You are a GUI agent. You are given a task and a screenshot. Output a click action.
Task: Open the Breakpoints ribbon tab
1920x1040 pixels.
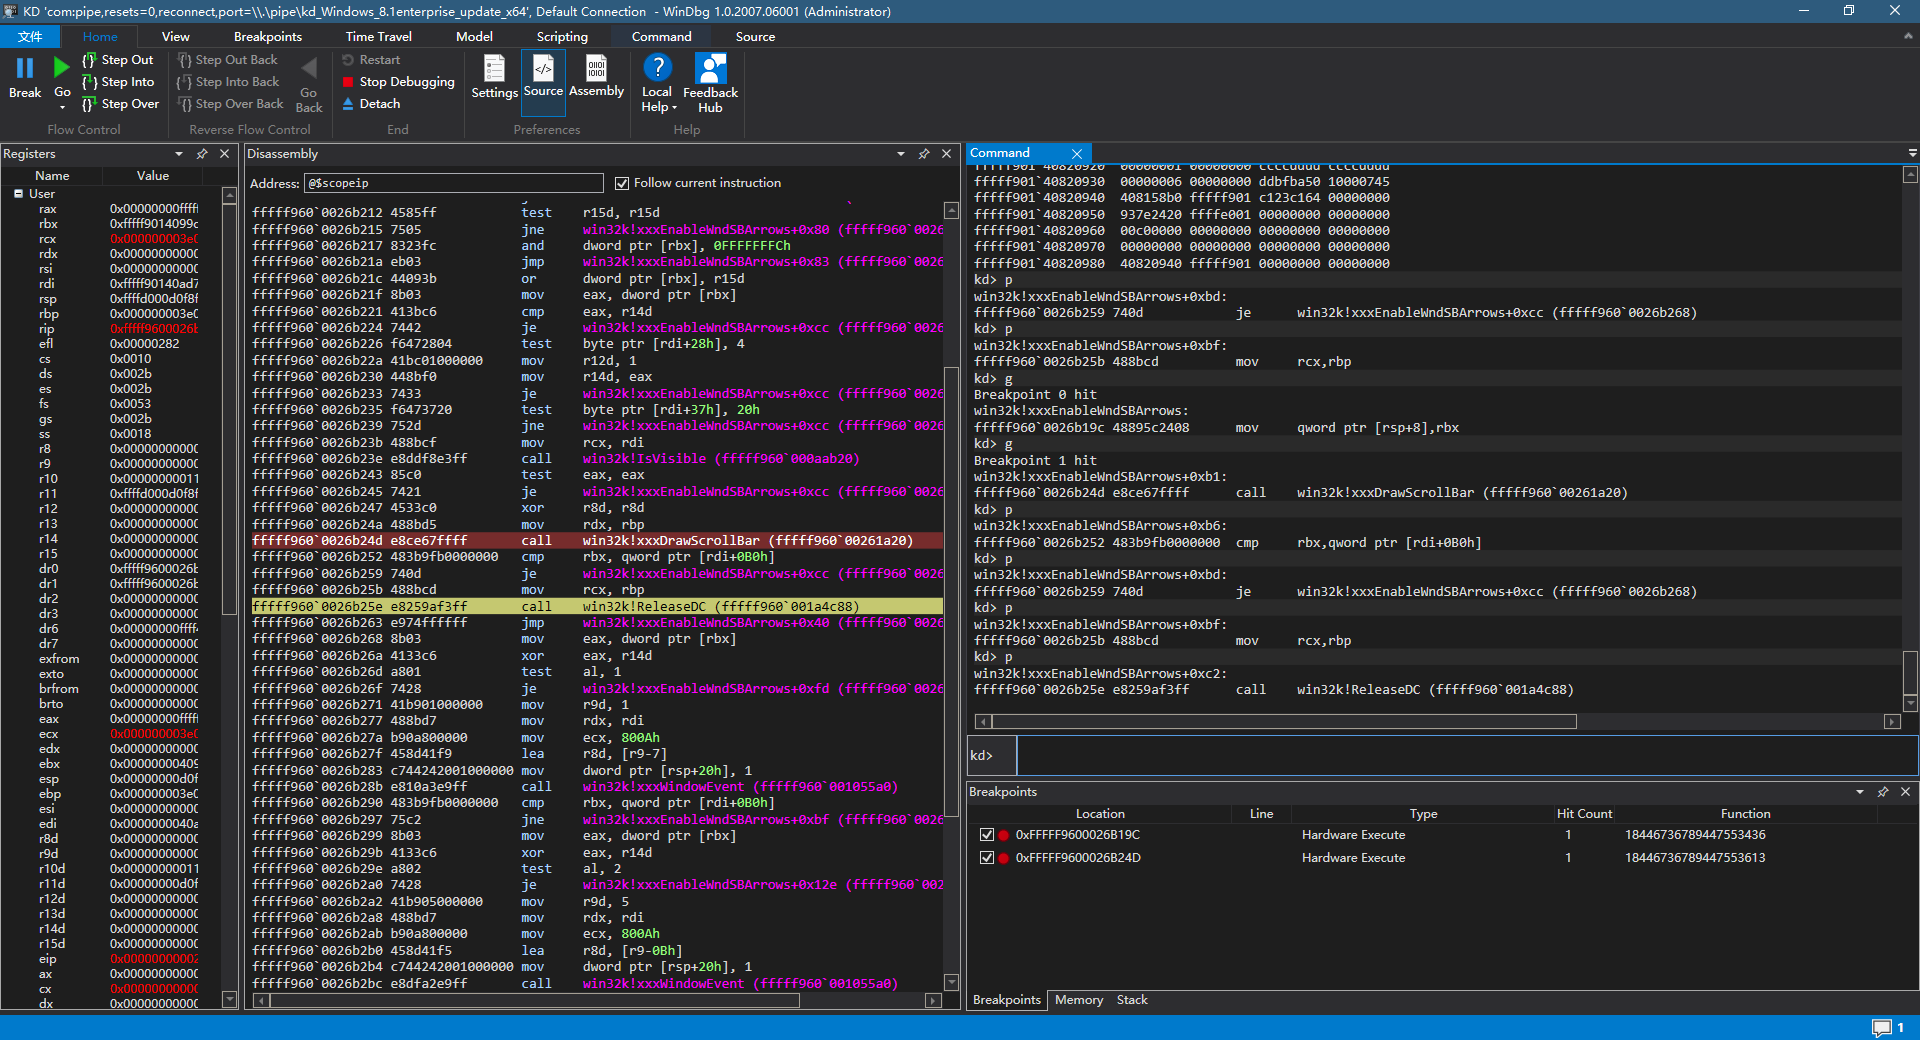(x=268, y=37)
